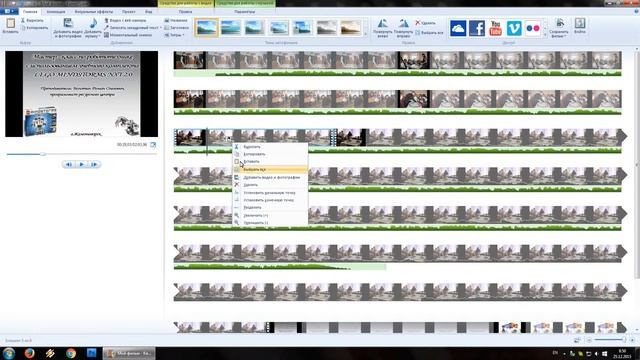Click Rotate left (Повернуть влево) icon
Image resolution: width=640 pixels, height=360 pixels.
[382, 28]
